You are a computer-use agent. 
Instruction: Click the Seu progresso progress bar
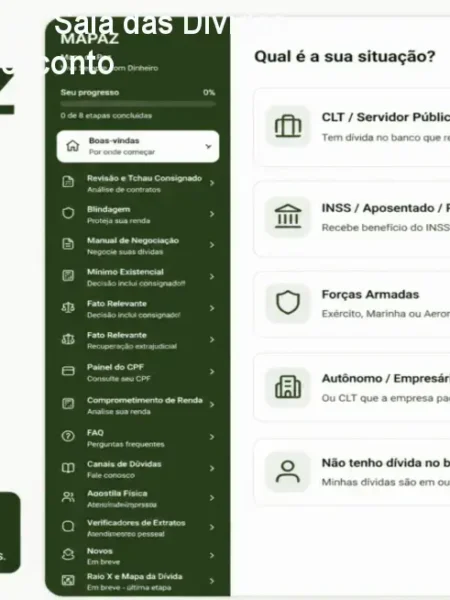pyautogui.click(x=138, y=104)
